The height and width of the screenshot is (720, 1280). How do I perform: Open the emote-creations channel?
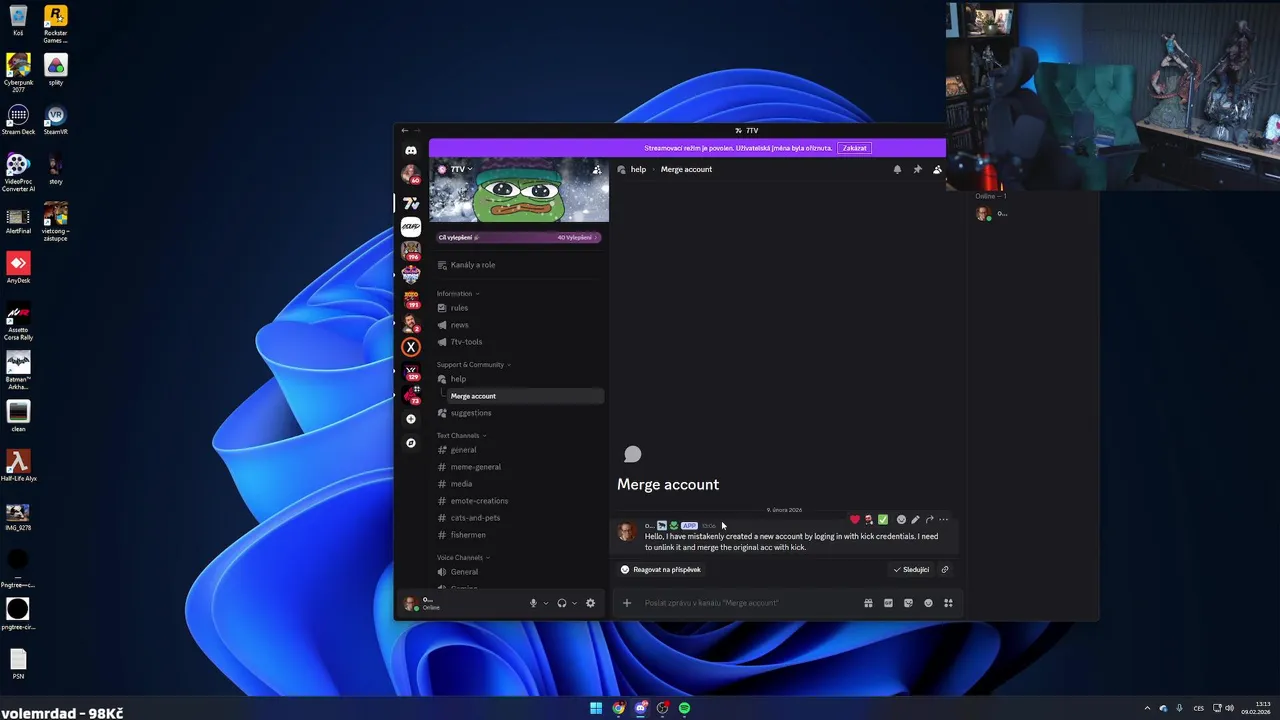(519, 501)
